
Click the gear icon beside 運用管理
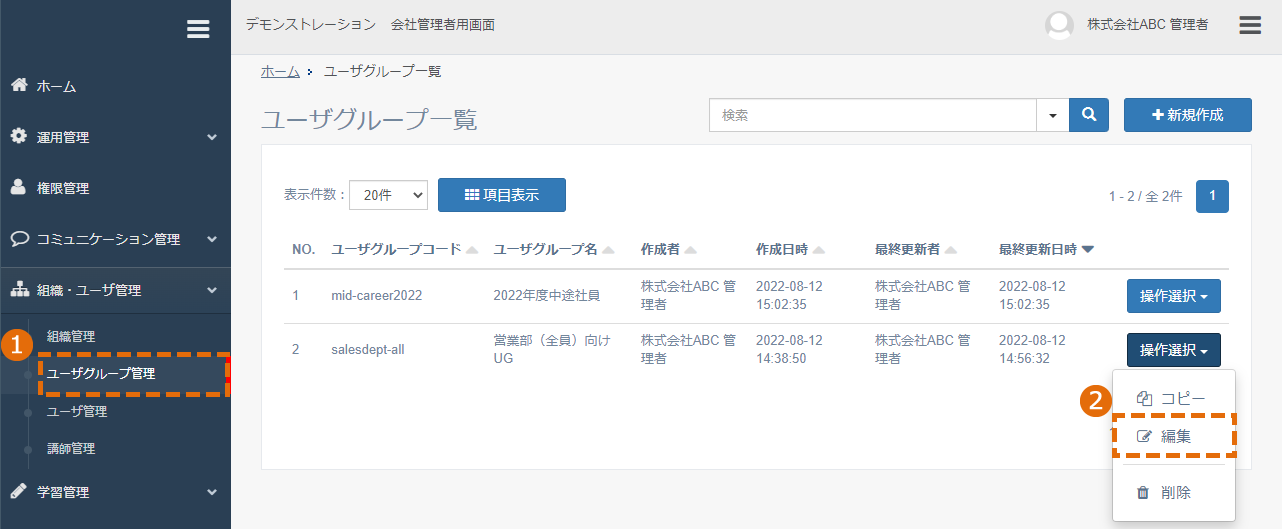click(18, 137)
